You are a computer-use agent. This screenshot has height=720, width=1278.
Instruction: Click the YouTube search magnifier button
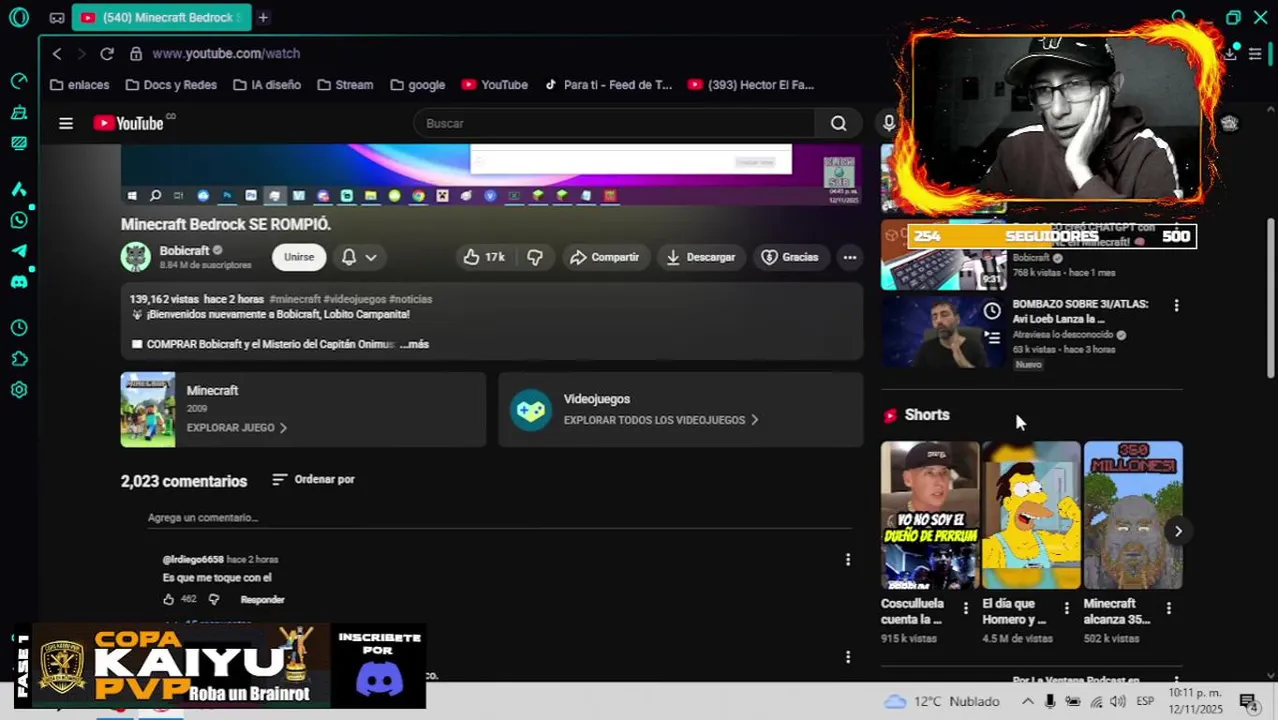point(838,123)
